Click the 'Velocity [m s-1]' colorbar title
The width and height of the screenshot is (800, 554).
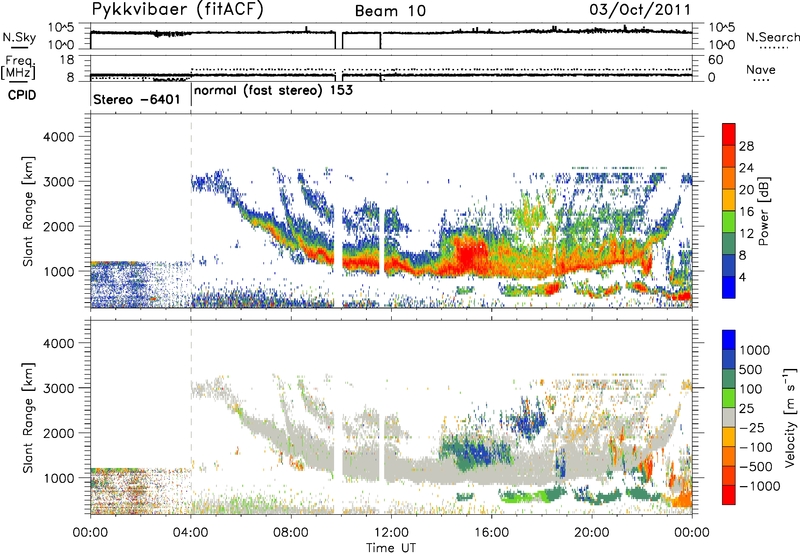point(790,417)
